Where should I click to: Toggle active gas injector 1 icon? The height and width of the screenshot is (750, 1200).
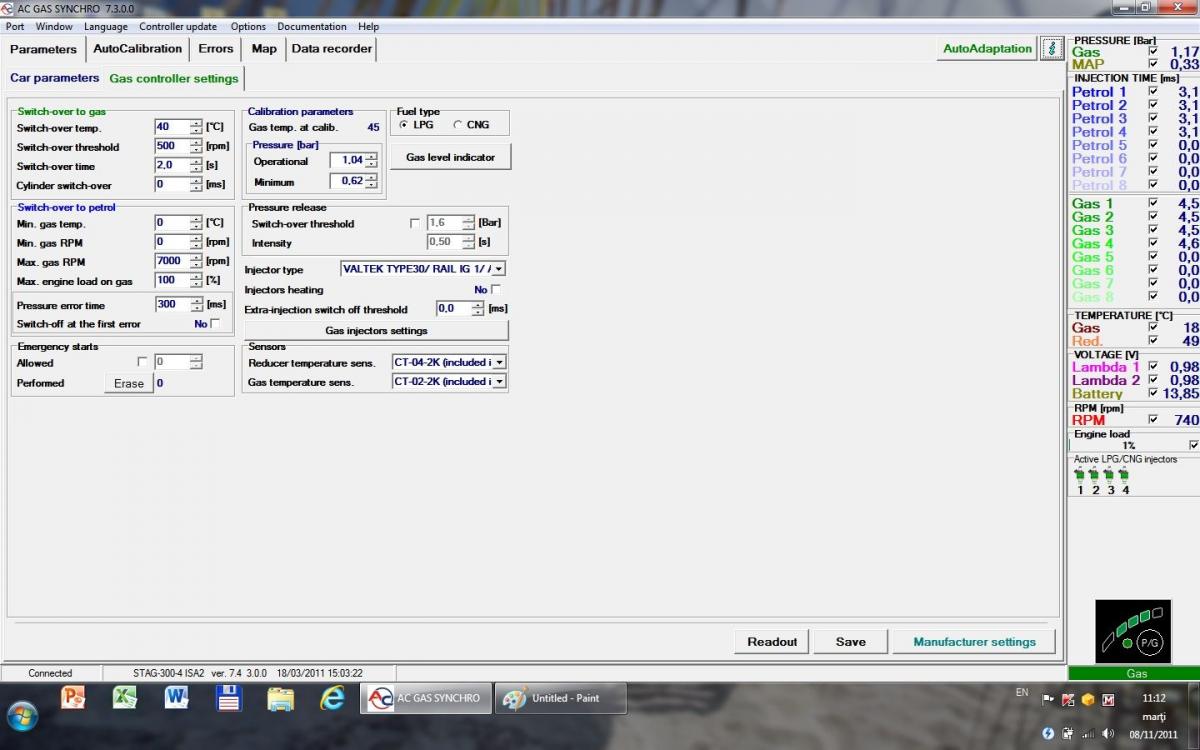tap(1079, 475)
